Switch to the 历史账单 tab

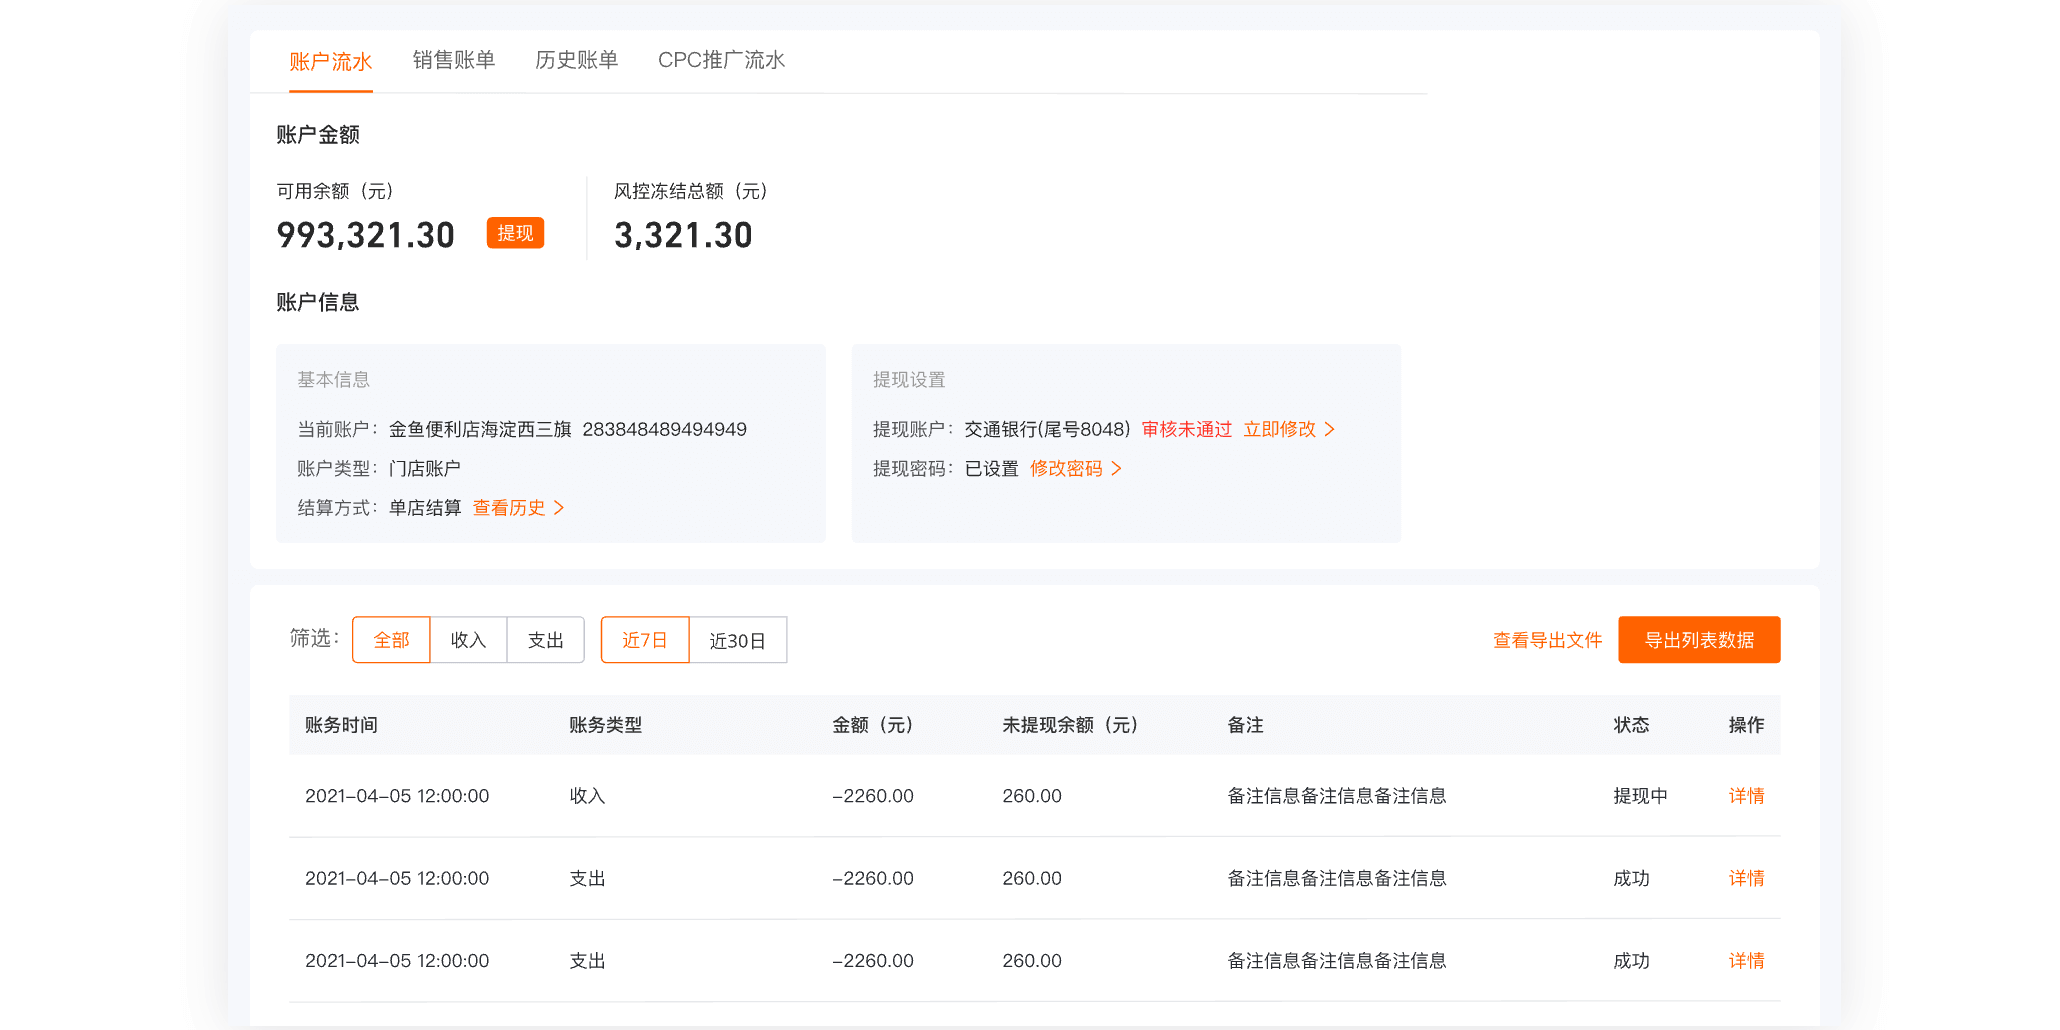pos(576,60)
